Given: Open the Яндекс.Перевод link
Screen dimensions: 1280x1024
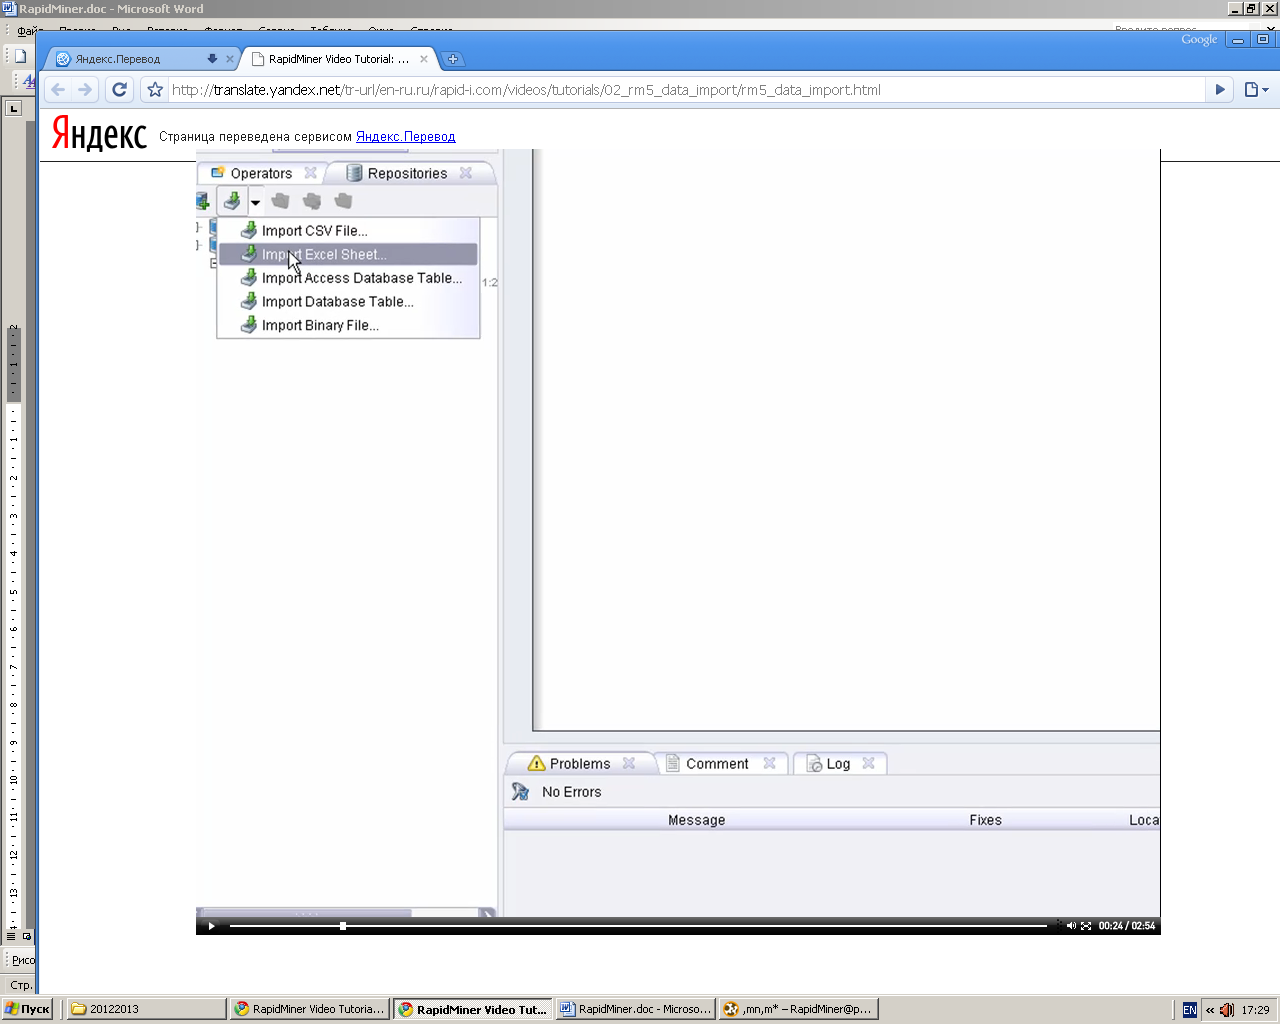Looking at the screenshot, I should (405, 137).
